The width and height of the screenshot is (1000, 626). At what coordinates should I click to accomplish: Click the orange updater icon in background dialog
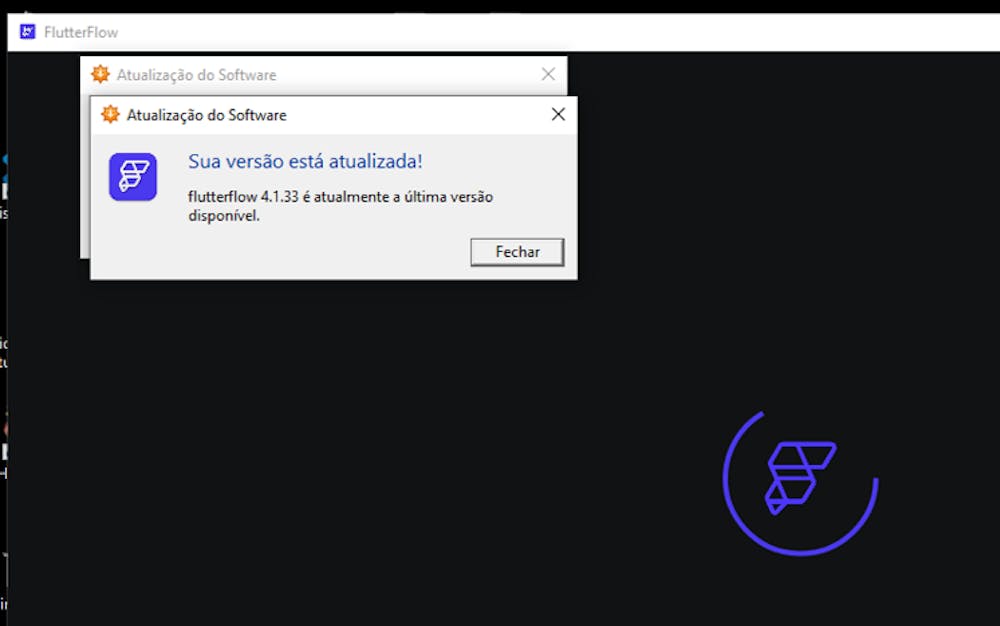[x=100, y=74]
